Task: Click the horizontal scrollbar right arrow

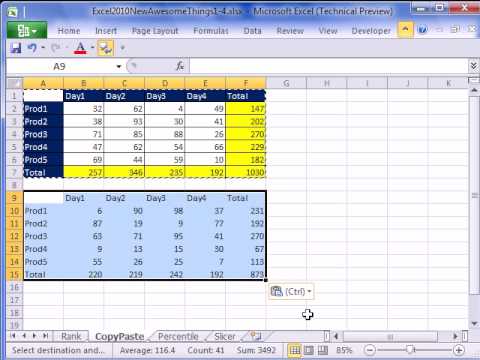Action: (455, 336)
